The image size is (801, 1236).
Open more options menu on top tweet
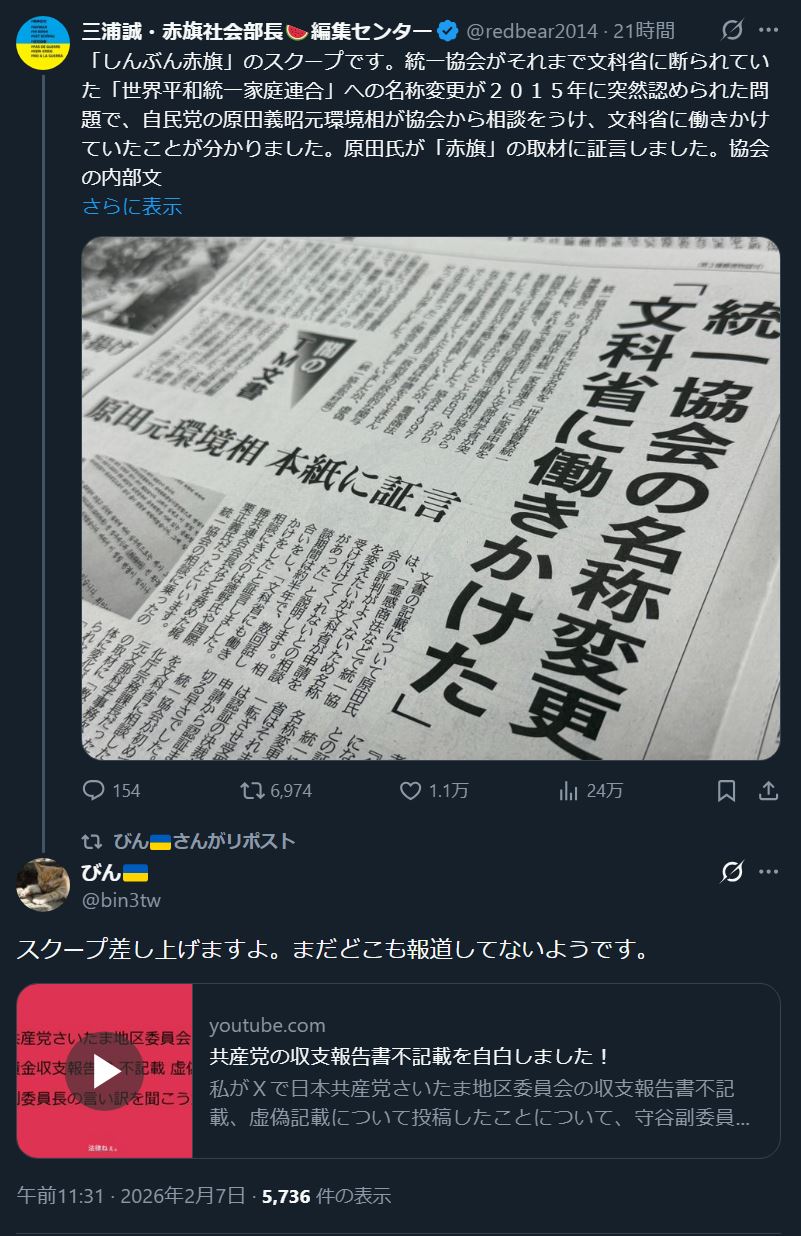tap(768, 30)
